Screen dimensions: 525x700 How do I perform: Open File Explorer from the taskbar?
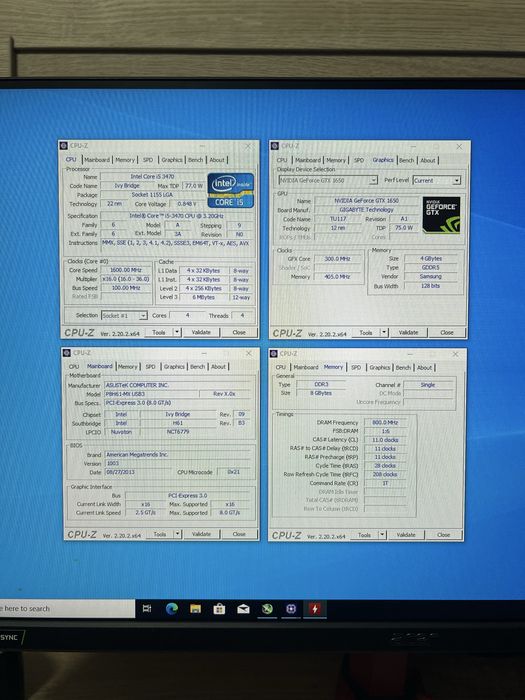(x=195, y=608)
